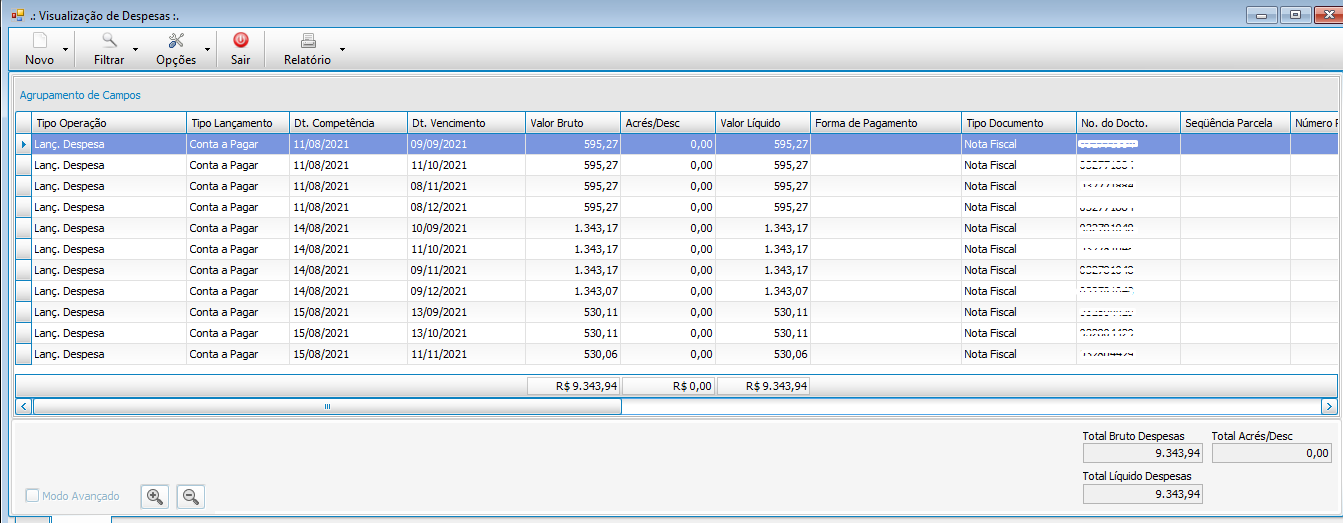Image resolution: width=1344 pixels, height=523 pixels.
Task: Click due date cell 11/11/2021
Action: point(467,354)
